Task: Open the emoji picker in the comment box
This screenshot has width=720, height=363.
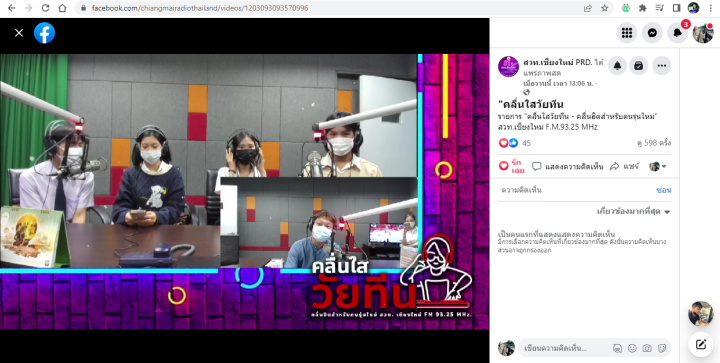Action: pyautogui.click(x=632, y=348)
